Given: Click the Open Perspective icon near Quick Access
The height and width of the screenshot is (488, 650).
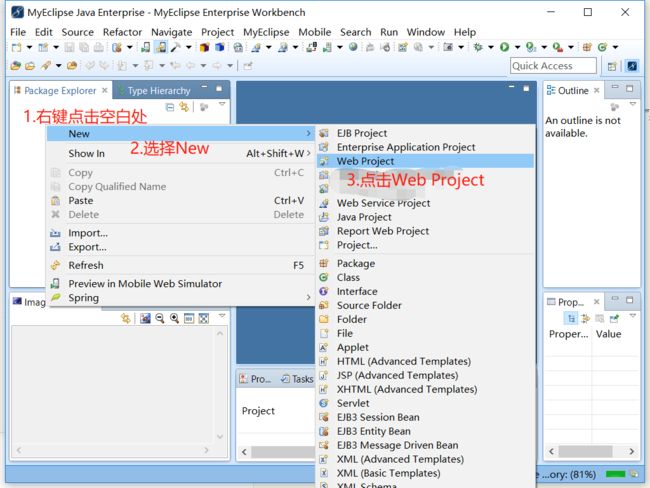Looking at the screenshot, I should [x=612, y=66].
